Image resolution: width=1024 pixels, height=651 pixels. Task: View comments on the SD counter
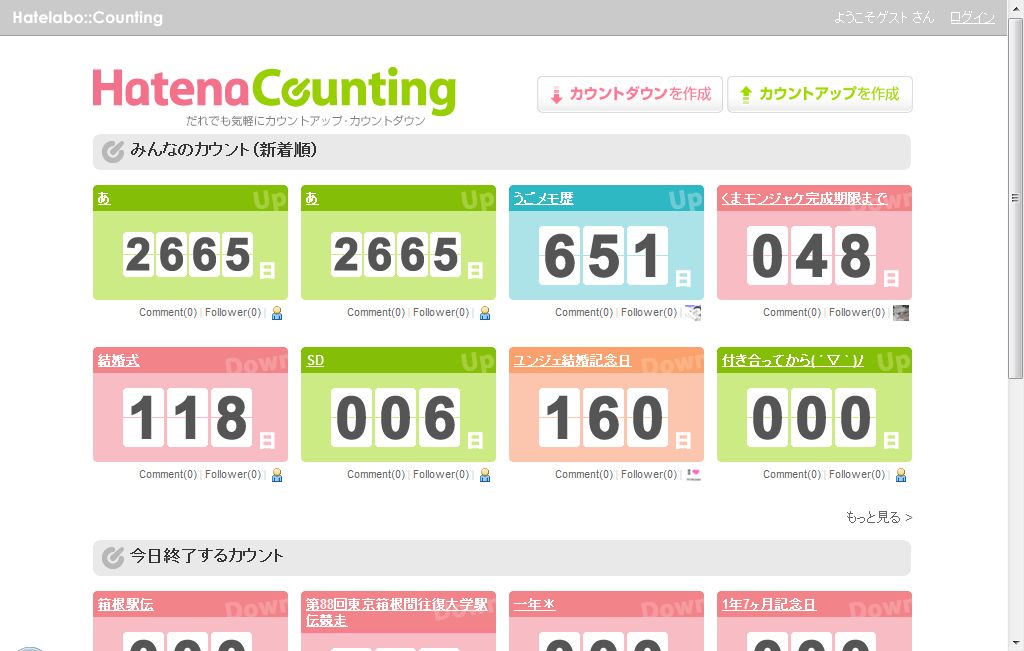coord(376,474)
